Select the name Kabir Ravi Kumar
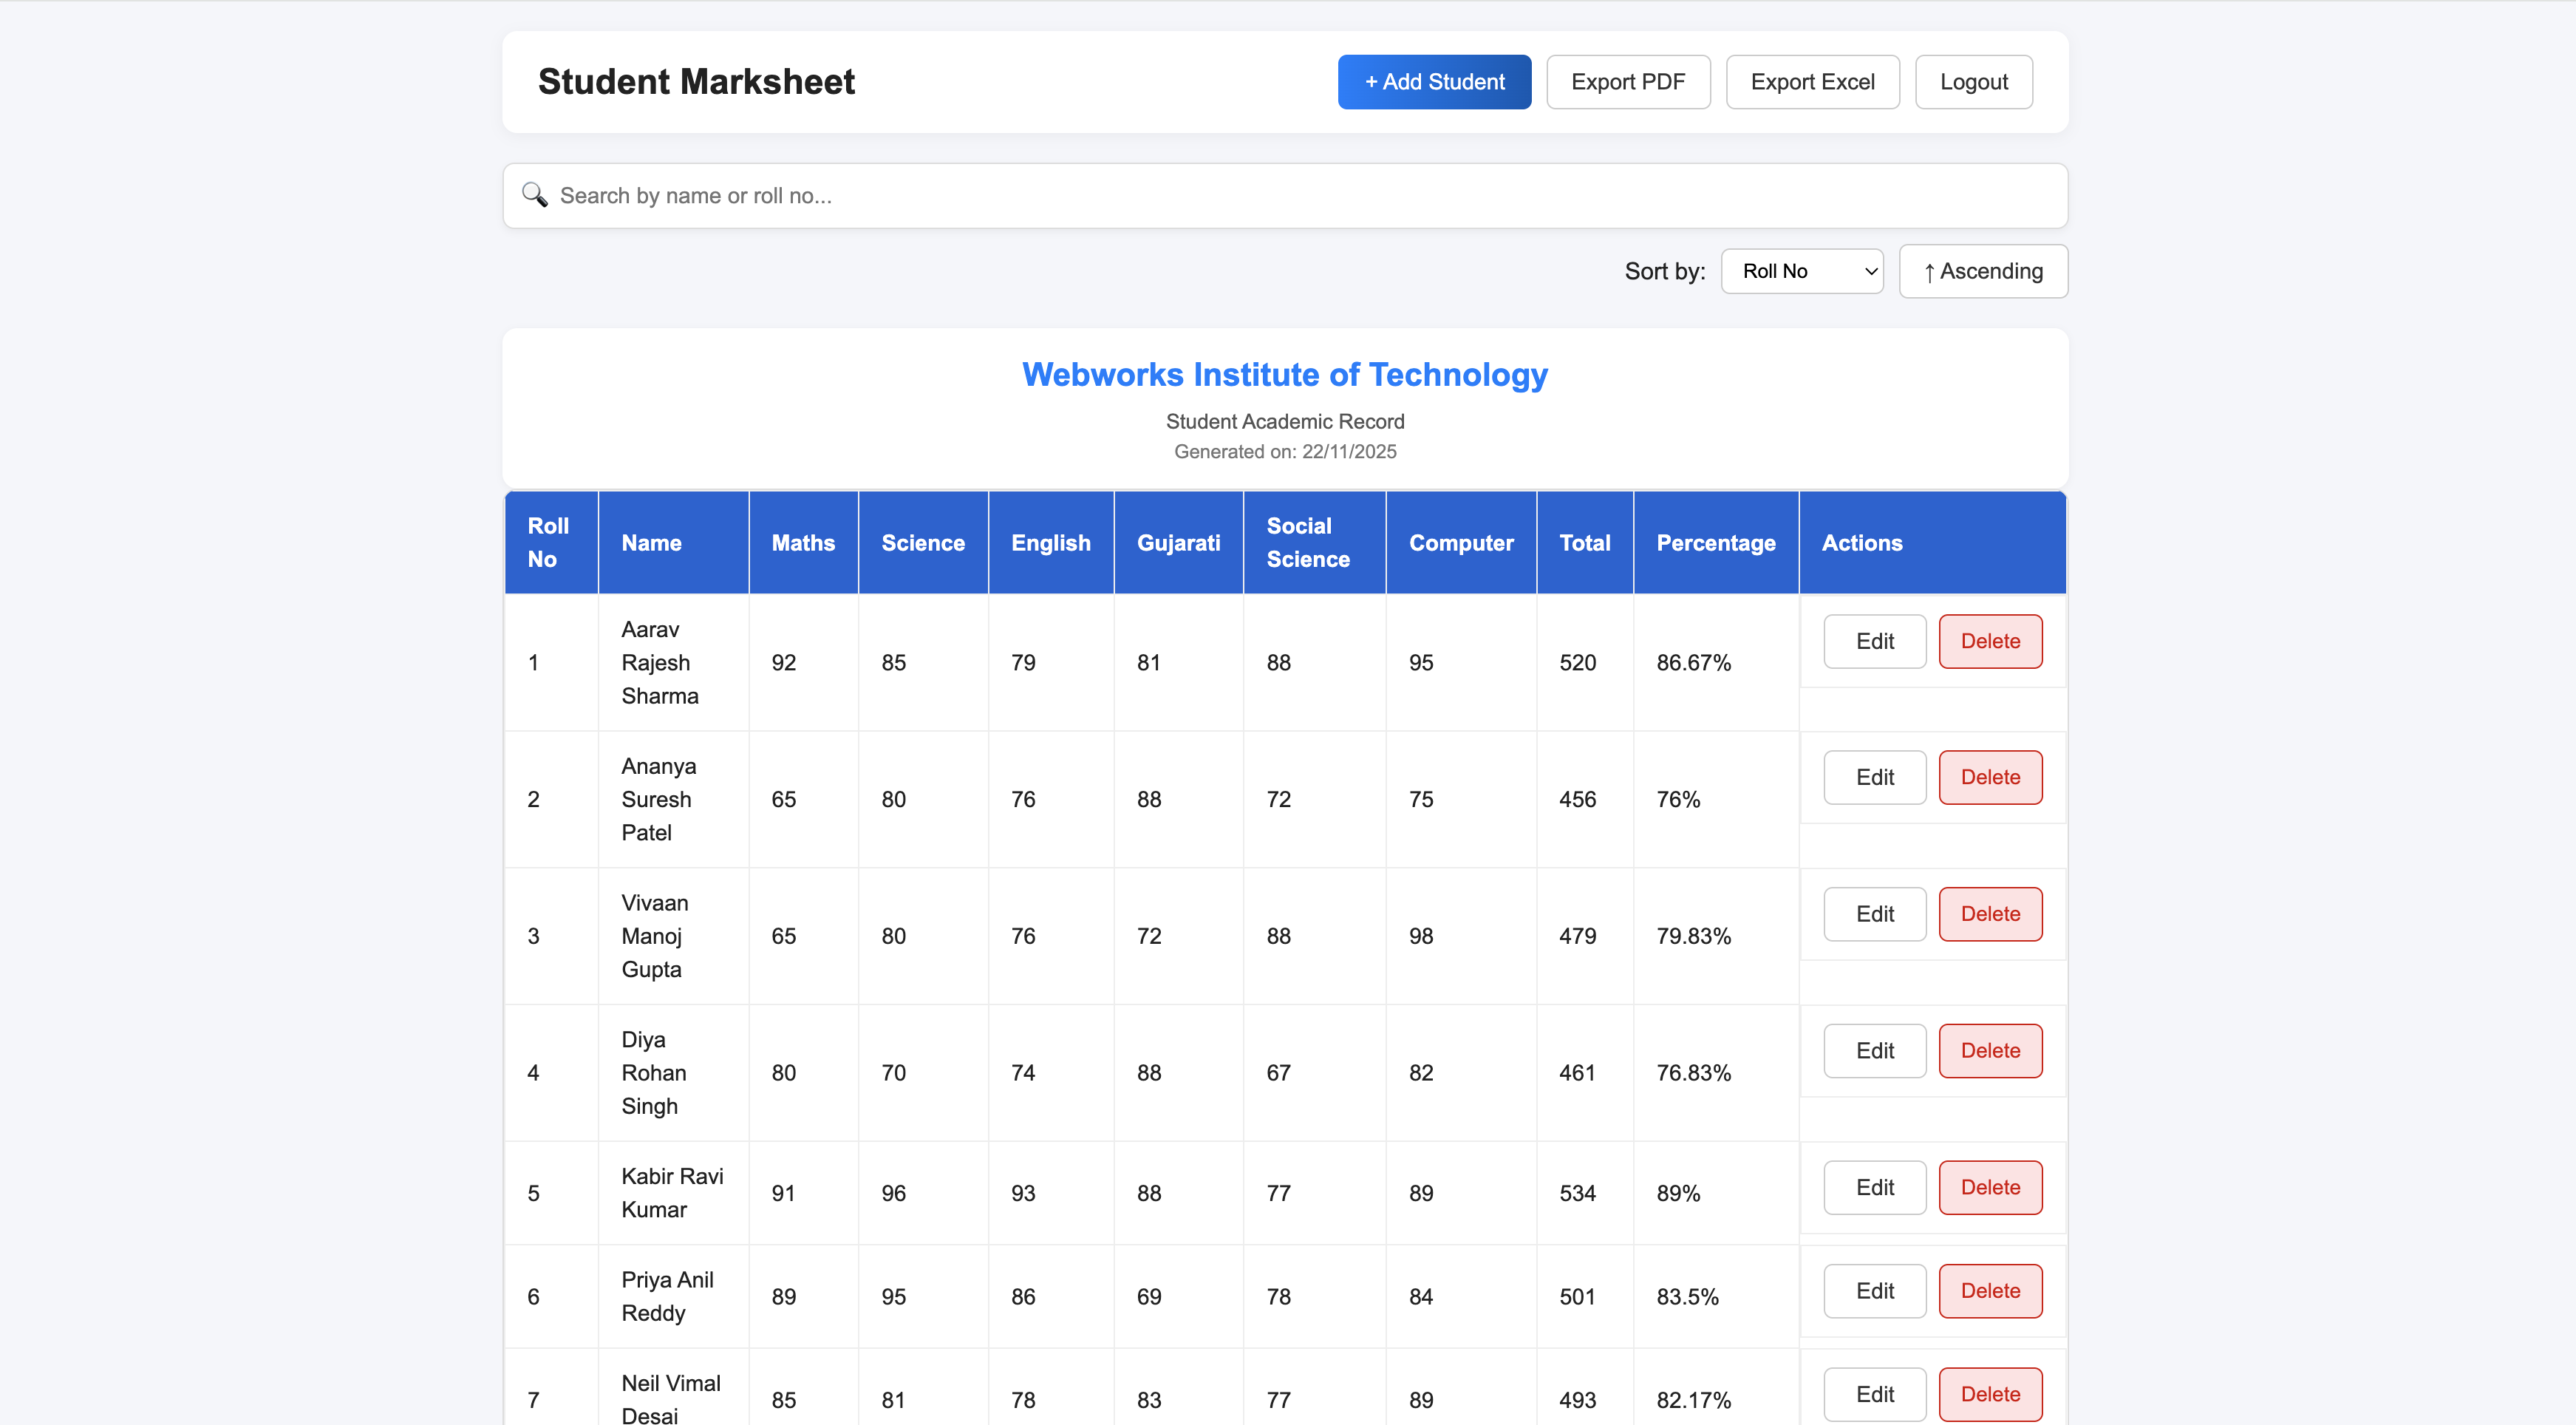The image size is (2576, 1425). coord(672,1193)
